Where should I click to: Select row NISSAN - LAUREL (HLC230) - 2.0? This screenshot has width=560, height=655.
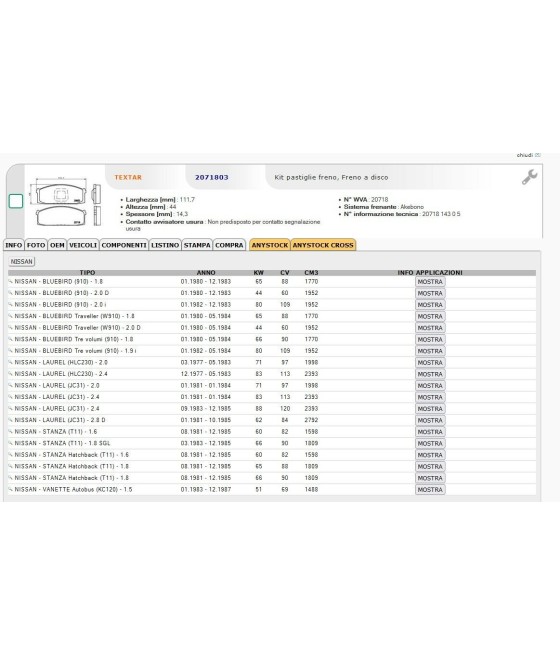(272, 362)
